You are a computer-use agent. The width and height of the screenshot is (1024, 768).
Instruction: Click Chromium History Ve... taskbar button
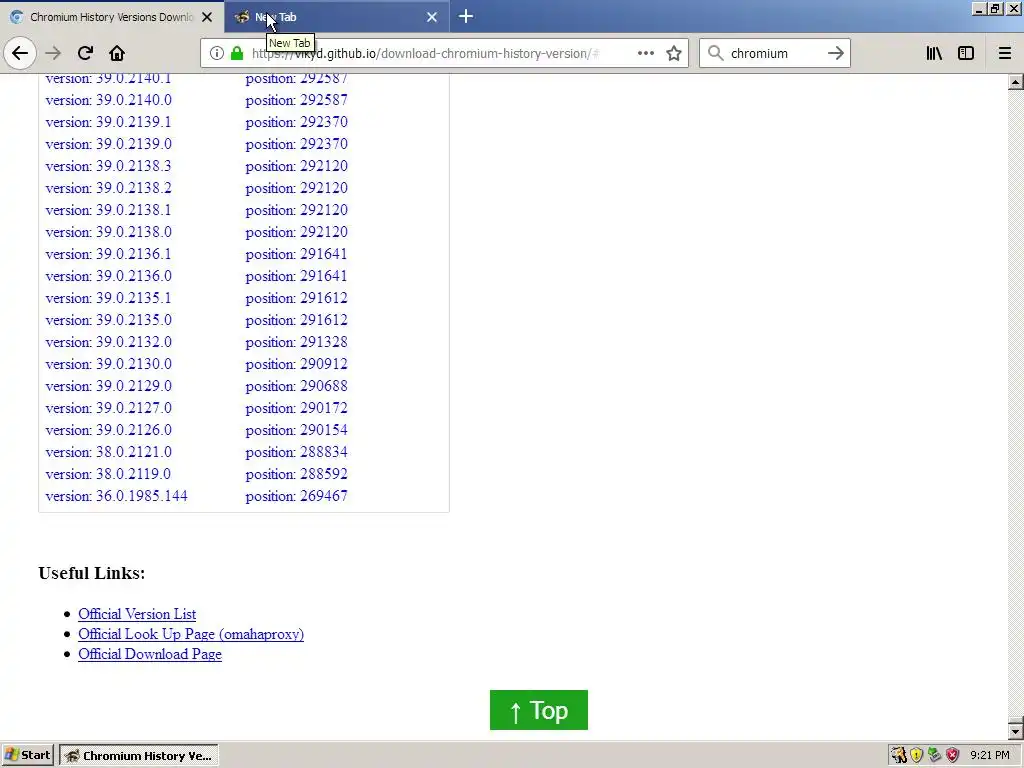pyautogui.click(x=138, y=756)
